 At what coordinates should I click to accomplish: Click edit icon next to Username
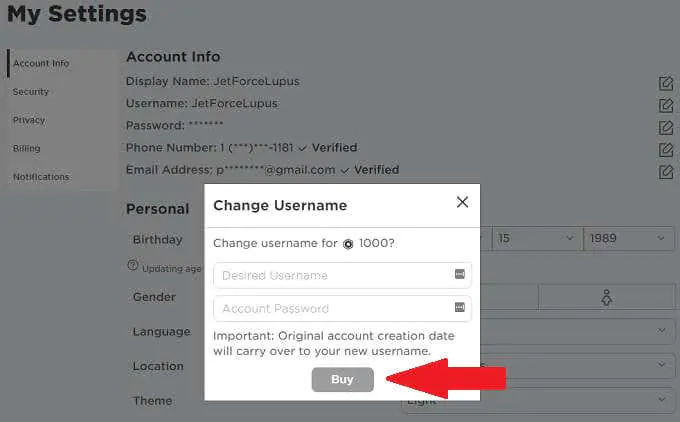click(x=665, y=104)
